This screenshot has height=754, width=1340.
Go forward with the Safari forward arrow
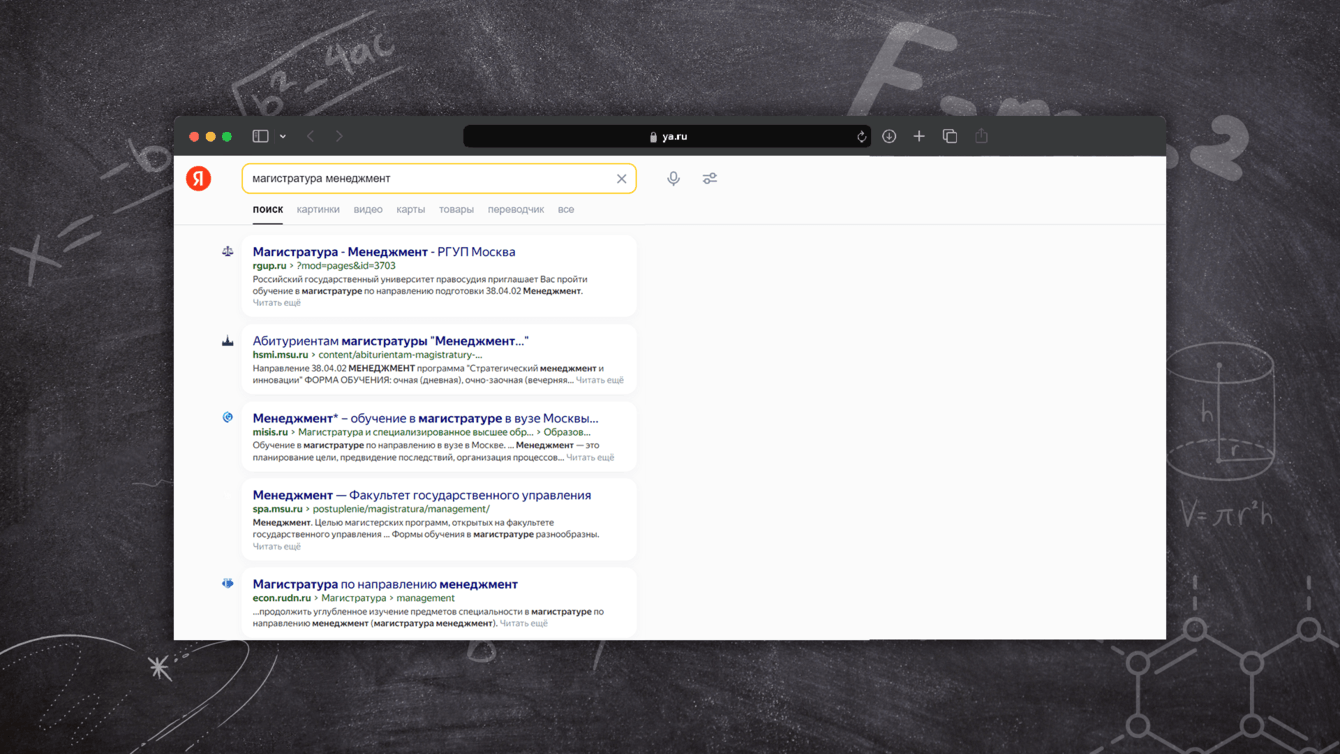point(340,136)
